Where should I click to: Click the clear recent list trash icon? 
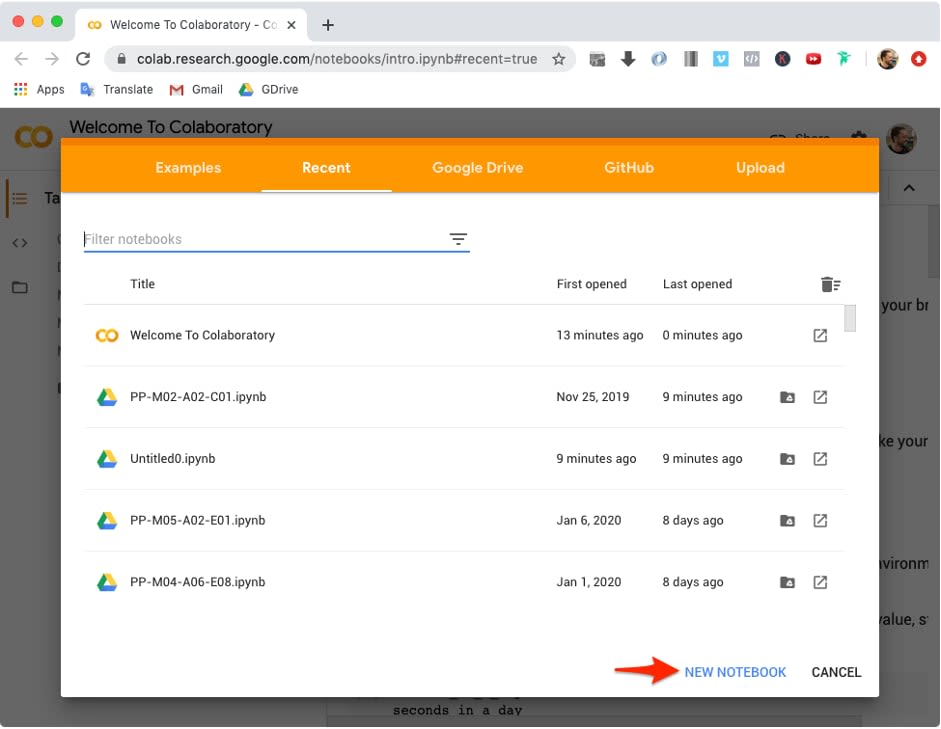click(x=831, y=284)
